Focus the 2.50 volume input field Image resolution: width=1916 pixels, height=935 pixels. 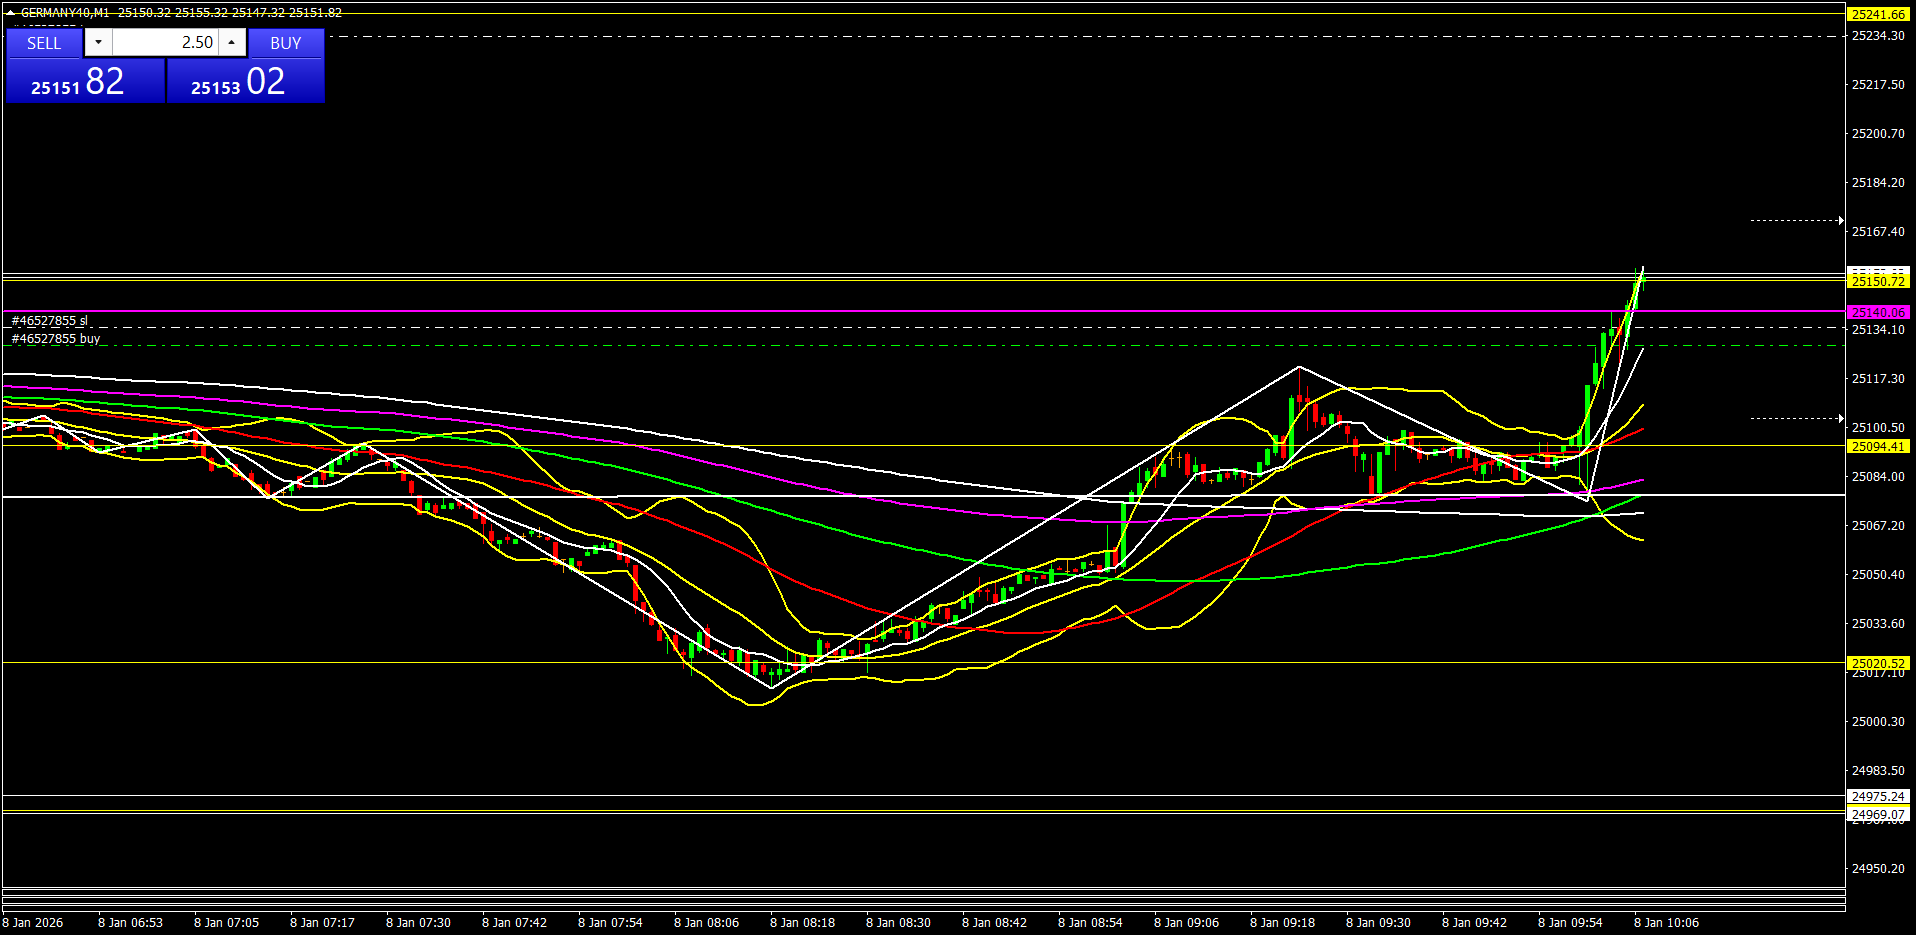pyautogui.click(x=165, y=42)
